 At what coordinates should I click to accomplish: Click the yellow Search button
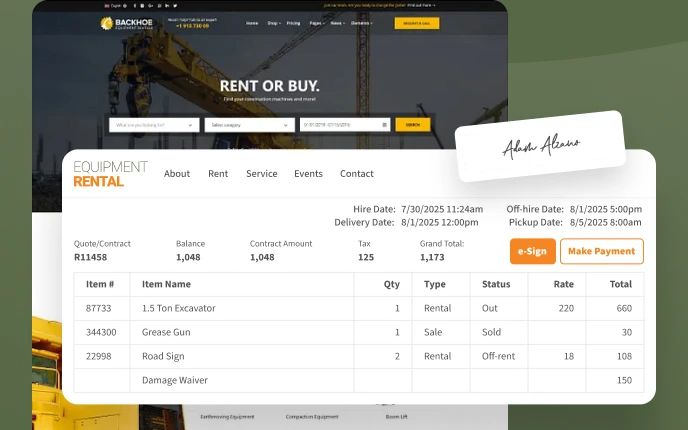[x=412, y=125]
